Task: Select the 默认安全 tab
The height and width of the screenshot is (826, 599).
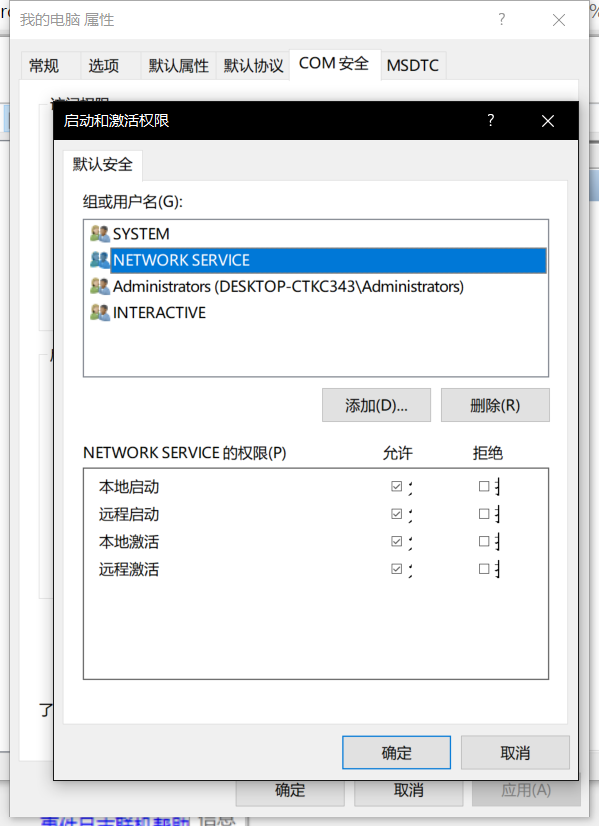Action: (x=103, y=165)
